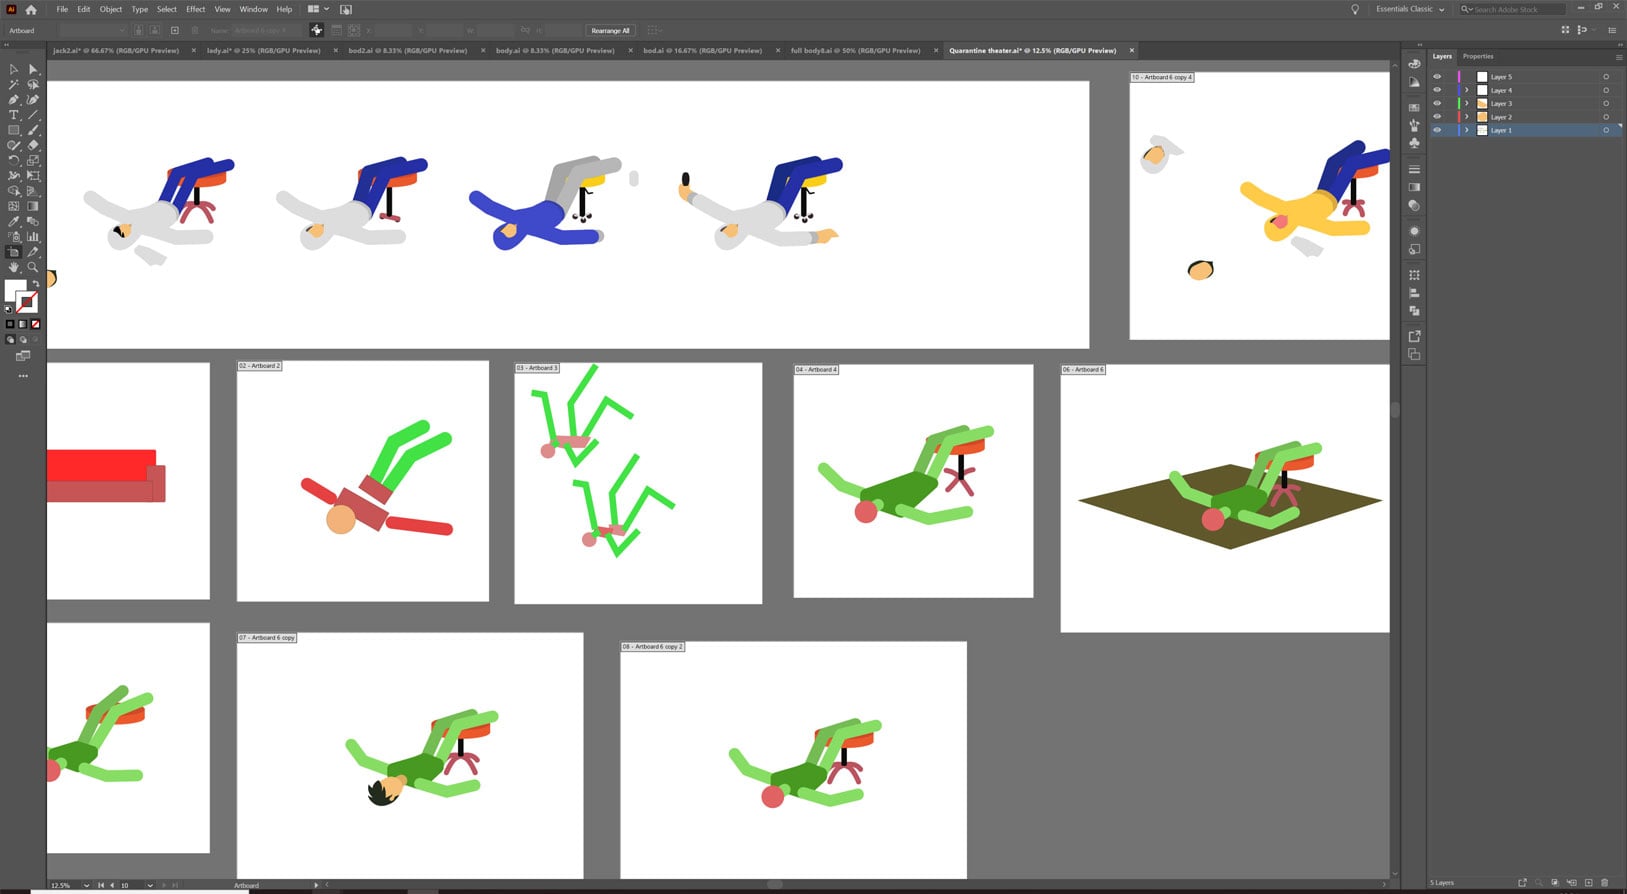The height and width of the screenshot is (894, 1627).
Task: Expand Layer 2 disclosure arrow
Action: pyautogui.click(x=1467, y=117)
